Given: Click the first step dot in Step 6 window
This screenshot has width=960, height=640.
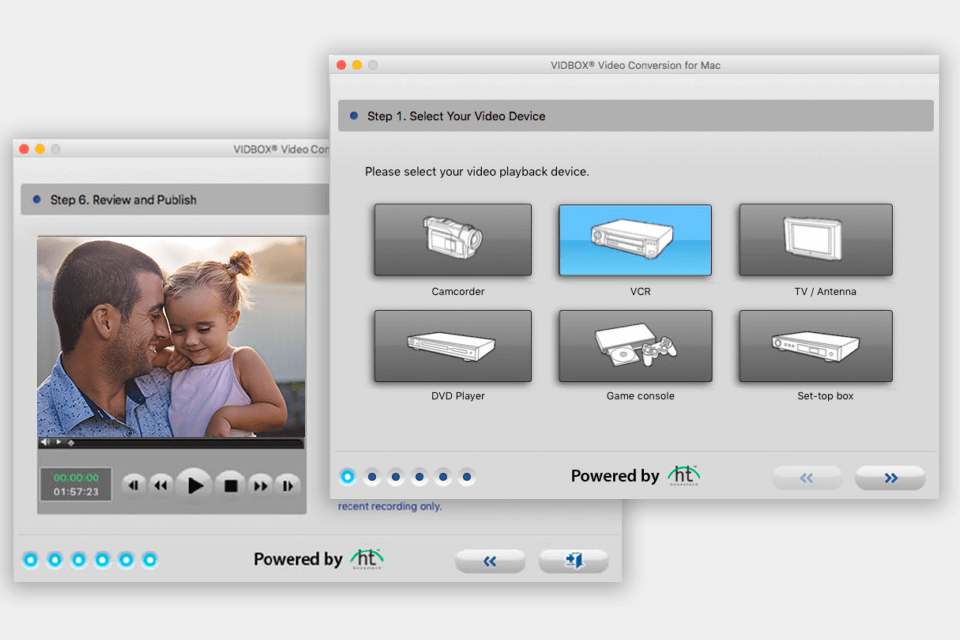Looking at the screenshot, I should point(31,559).
